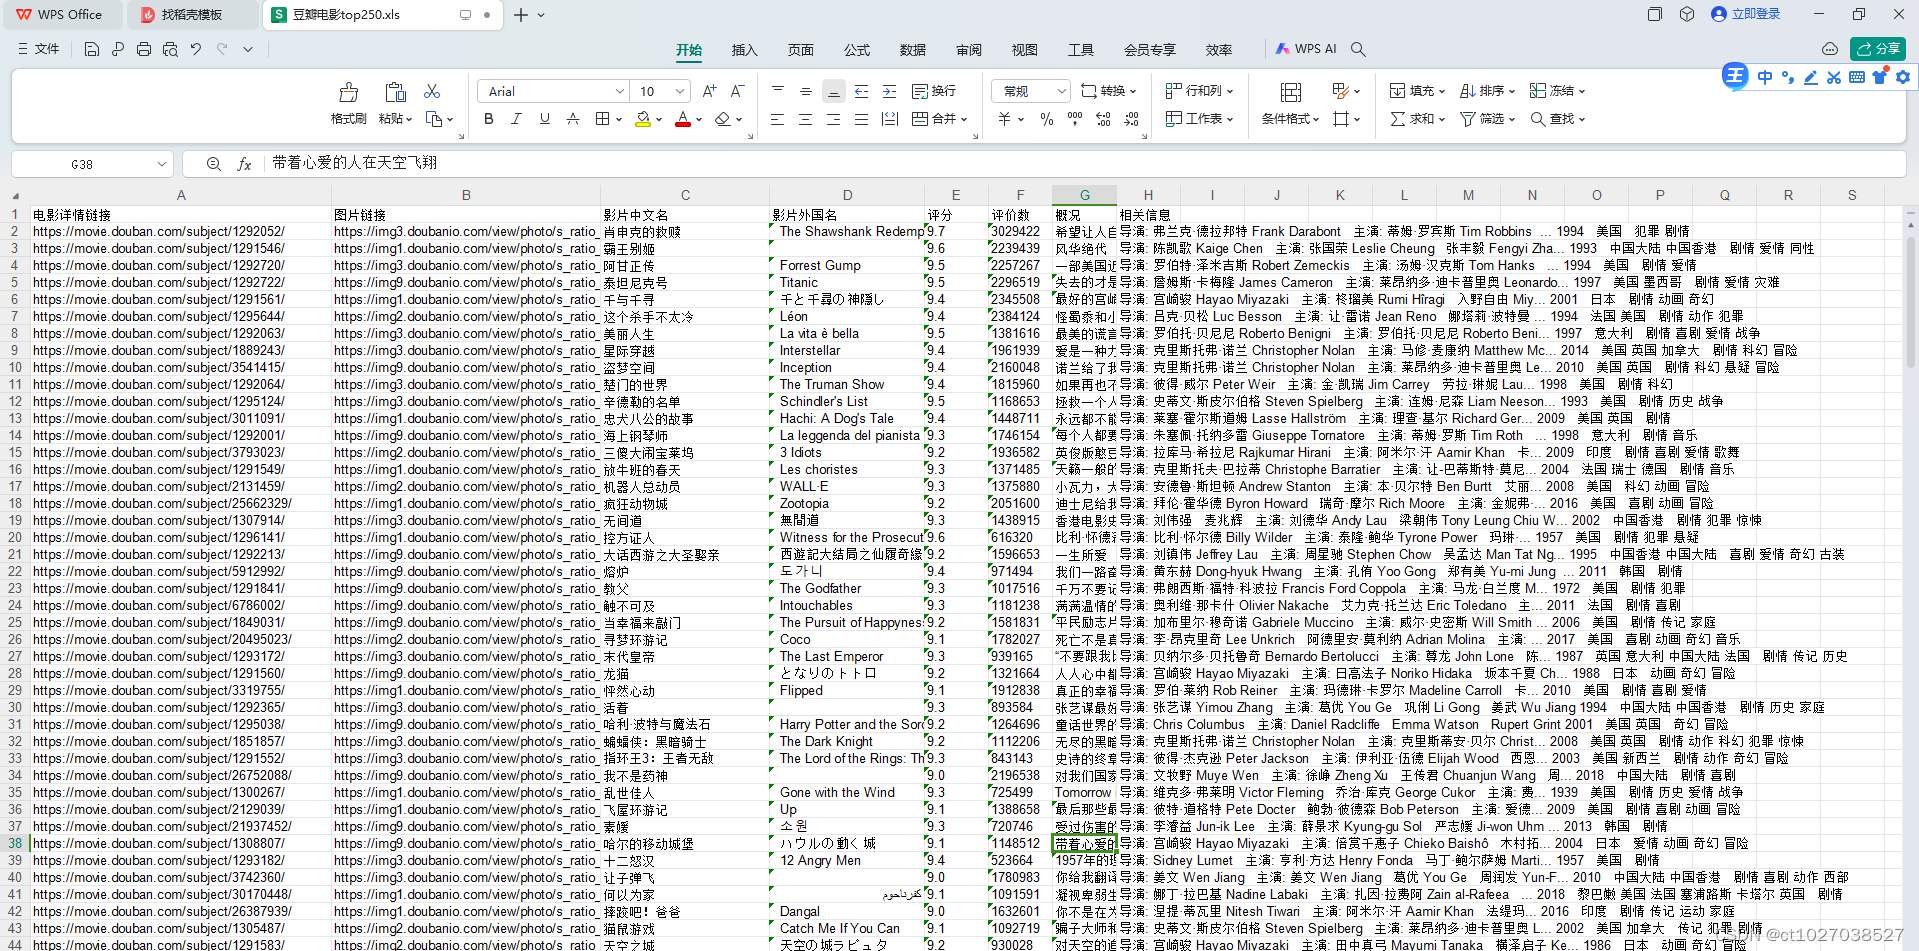Image resolution: width=1919 pixels, height=951 pixels.
Task: Click the thousands separator icon
Action: (x=1075, y=119)
